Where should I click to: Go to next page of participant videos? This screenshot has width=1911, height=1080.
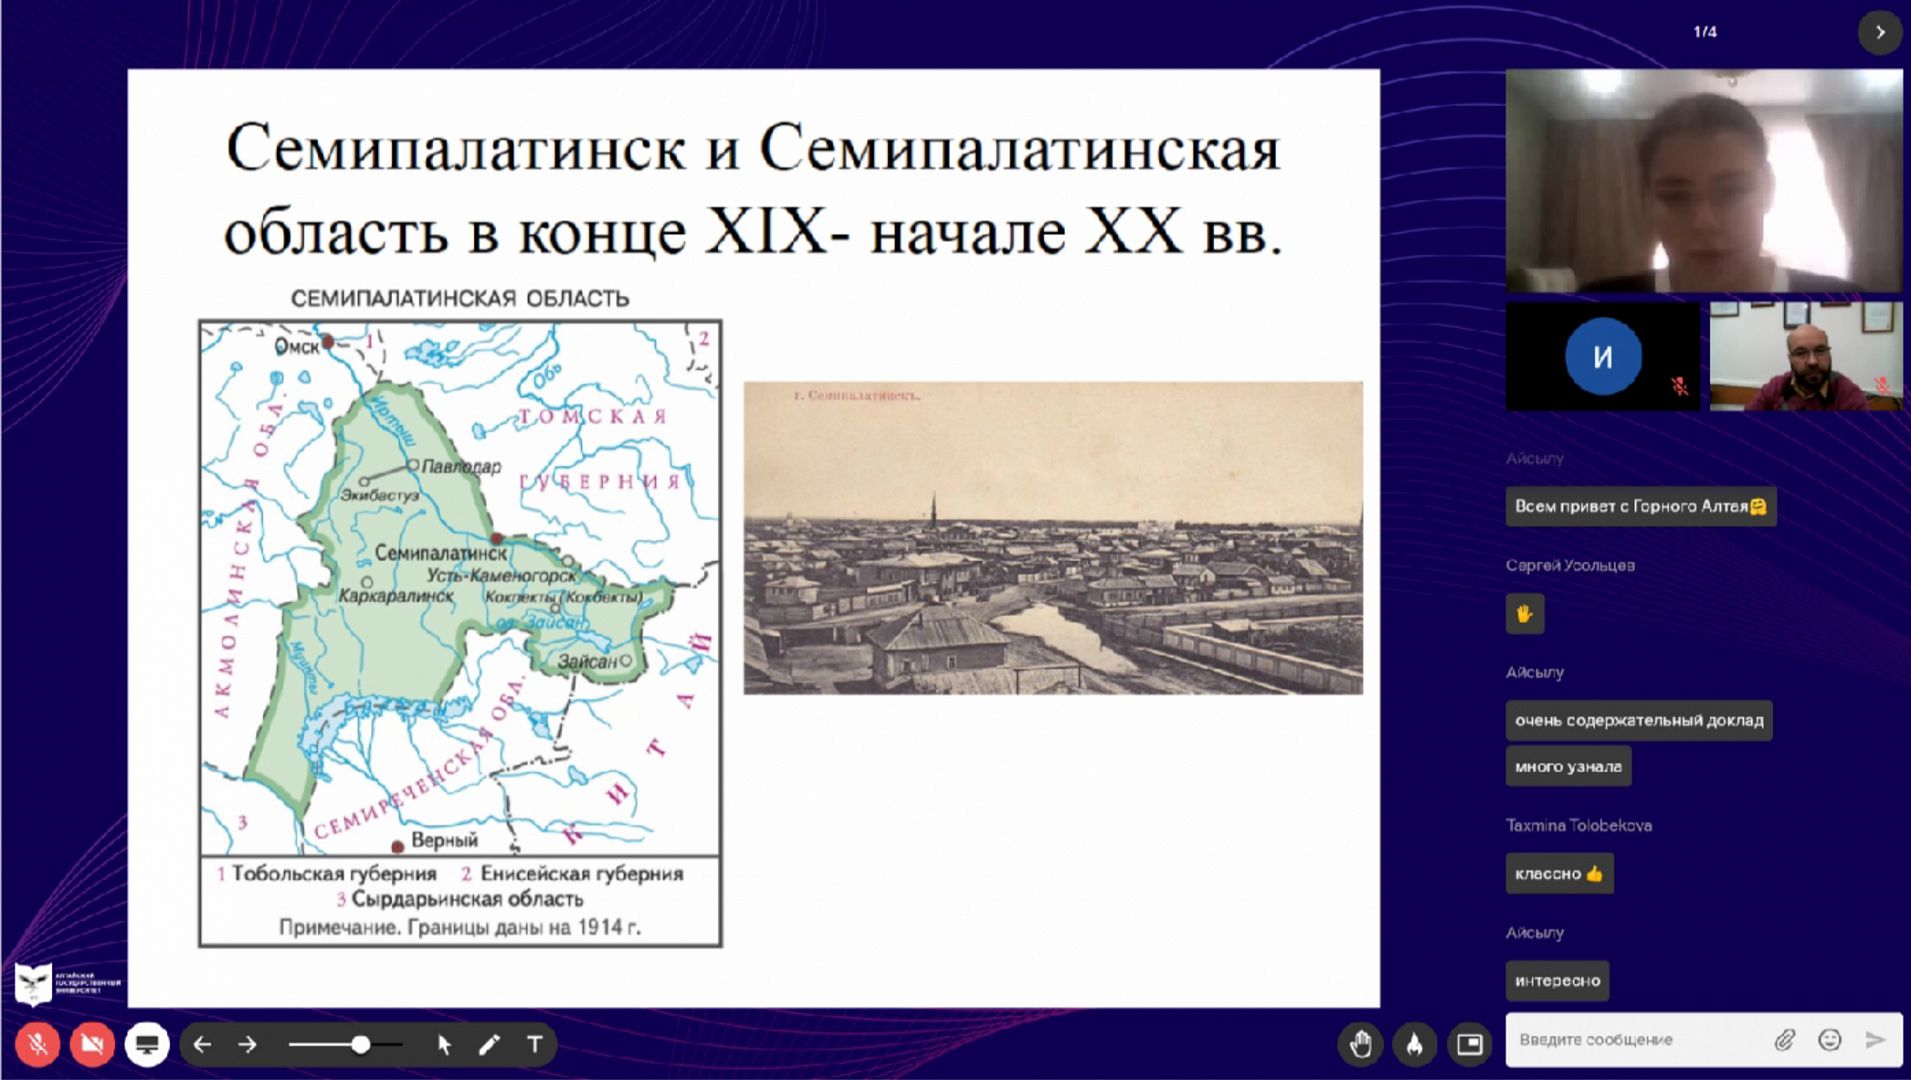click(1879, 32)
